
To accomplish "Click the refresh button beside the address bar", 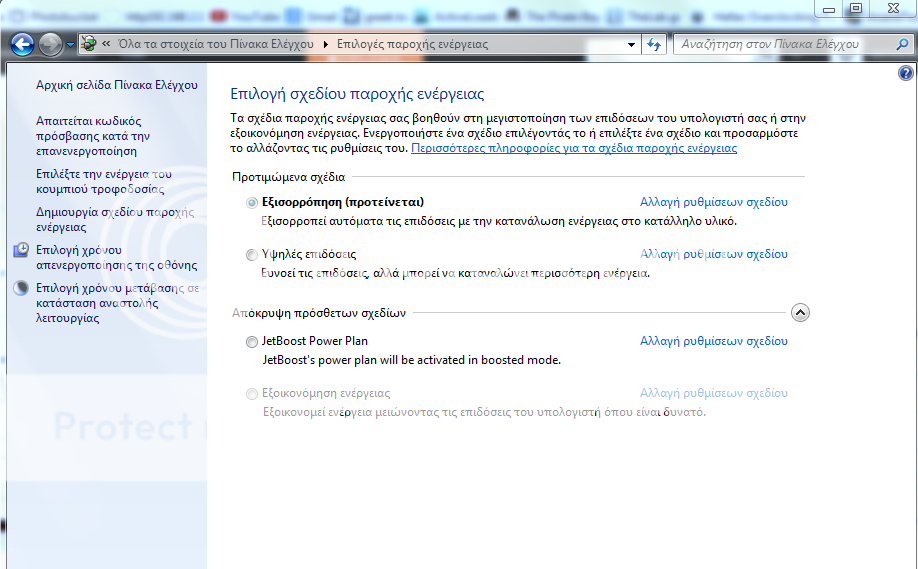I will pyautogui.click(x=655, y=45).
